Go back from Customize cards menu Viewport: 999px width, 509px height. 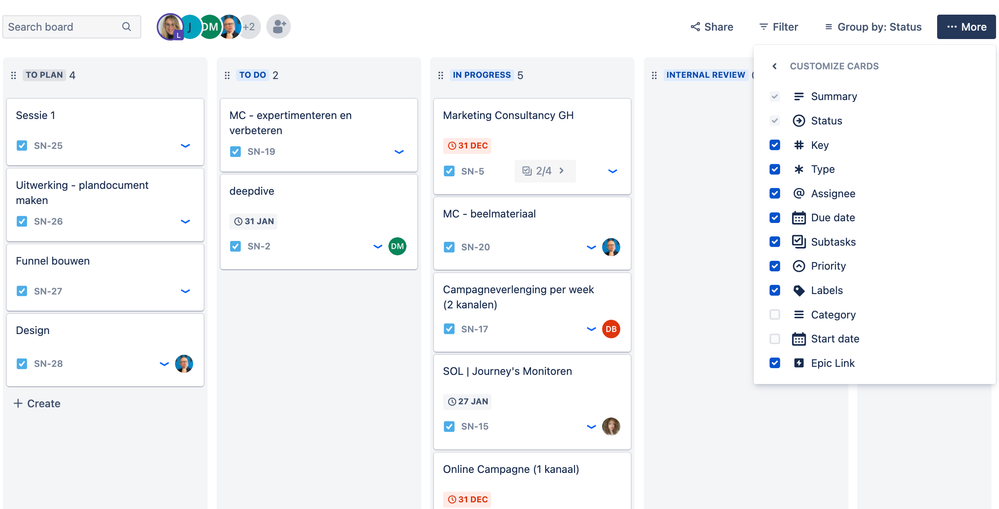(775, 66)
